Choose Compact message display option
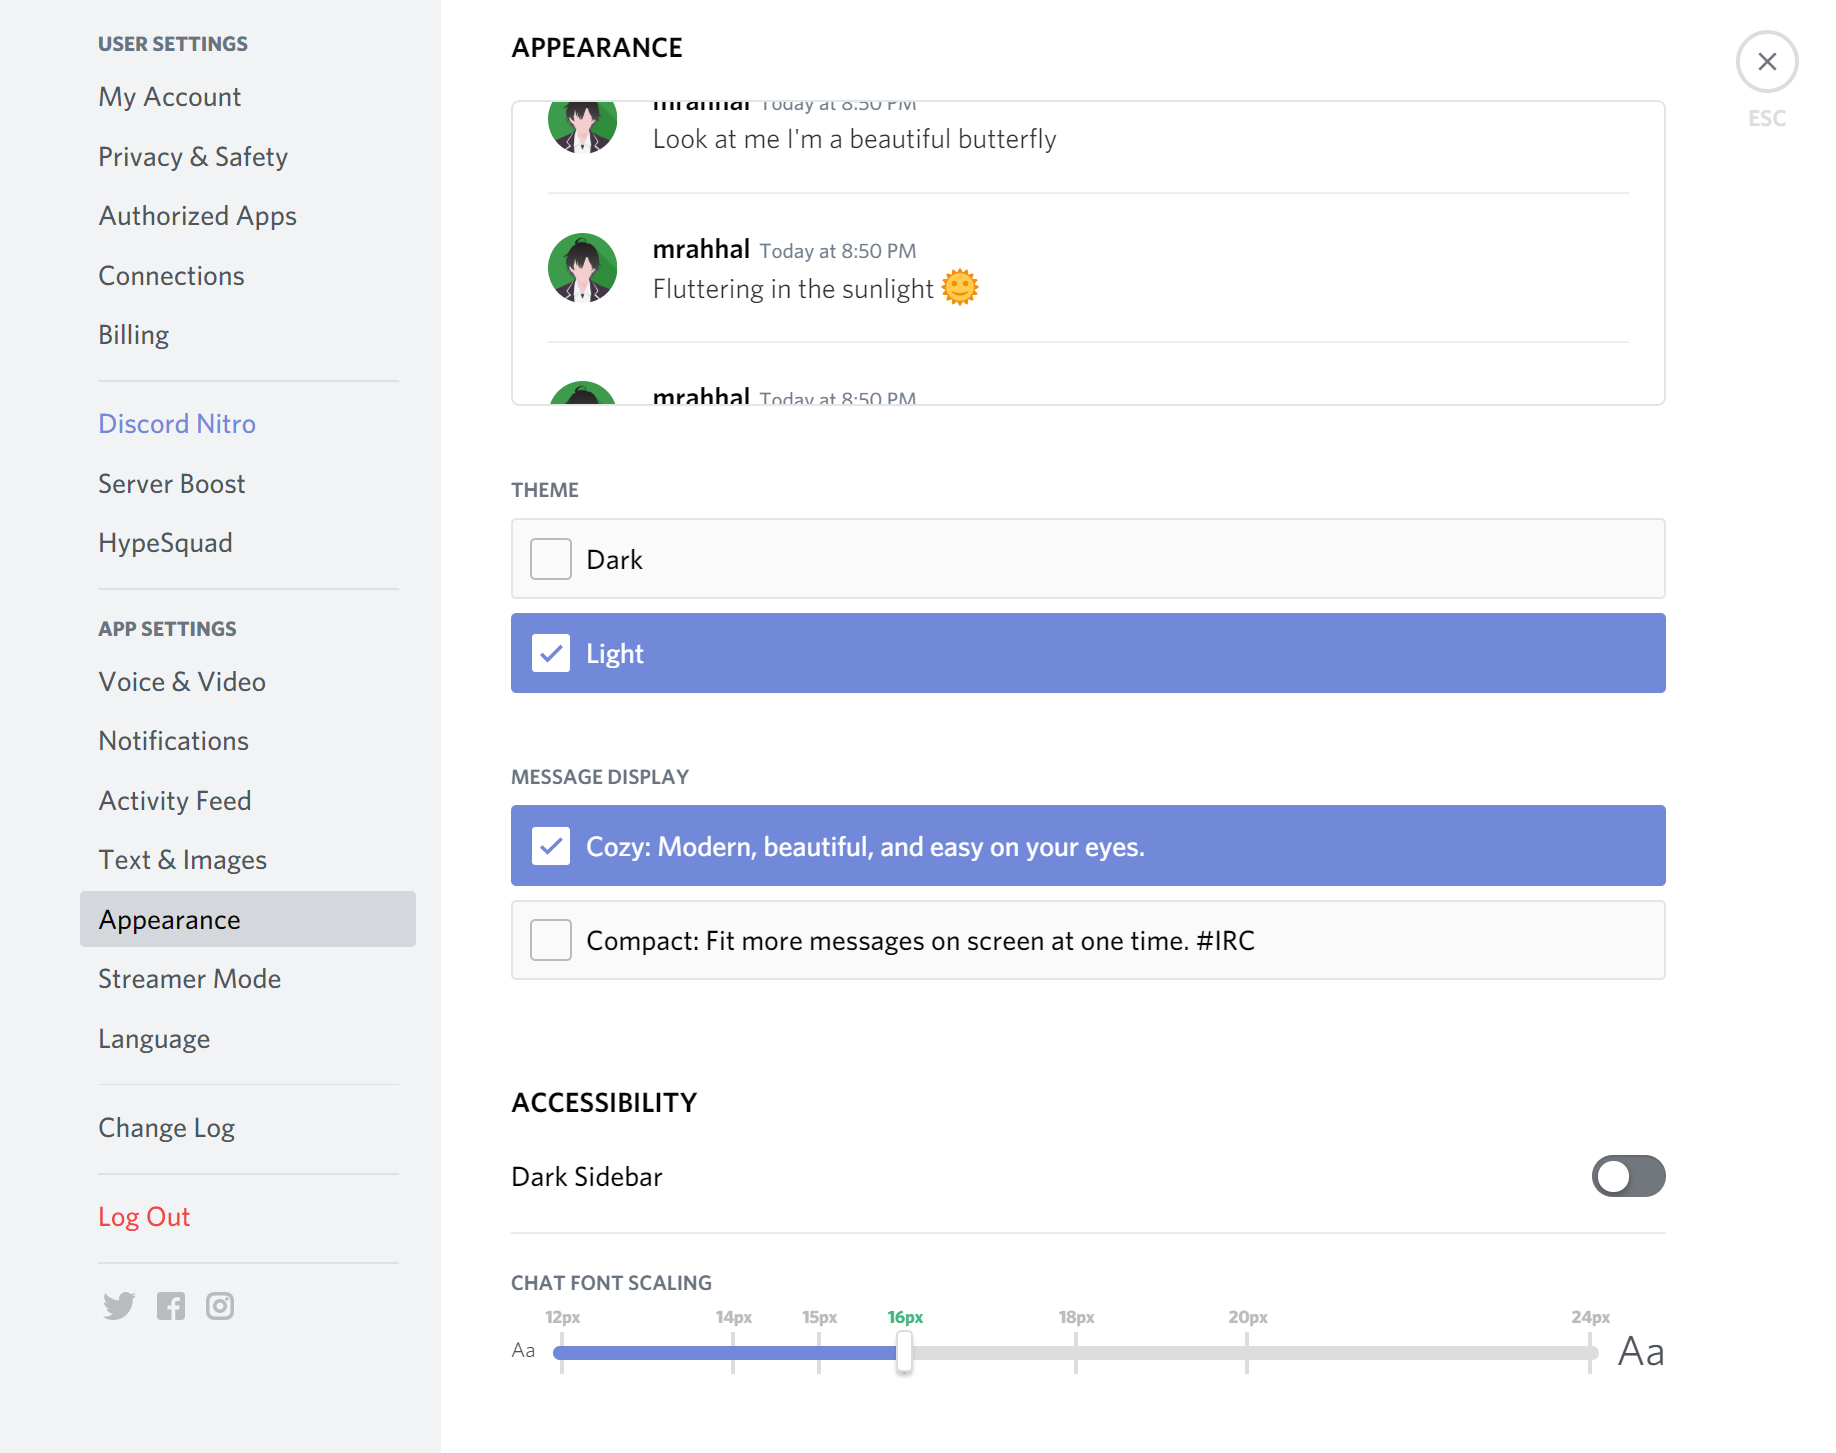The height and width of the screenshot is (1453, 1836). tap(1088, 940)
